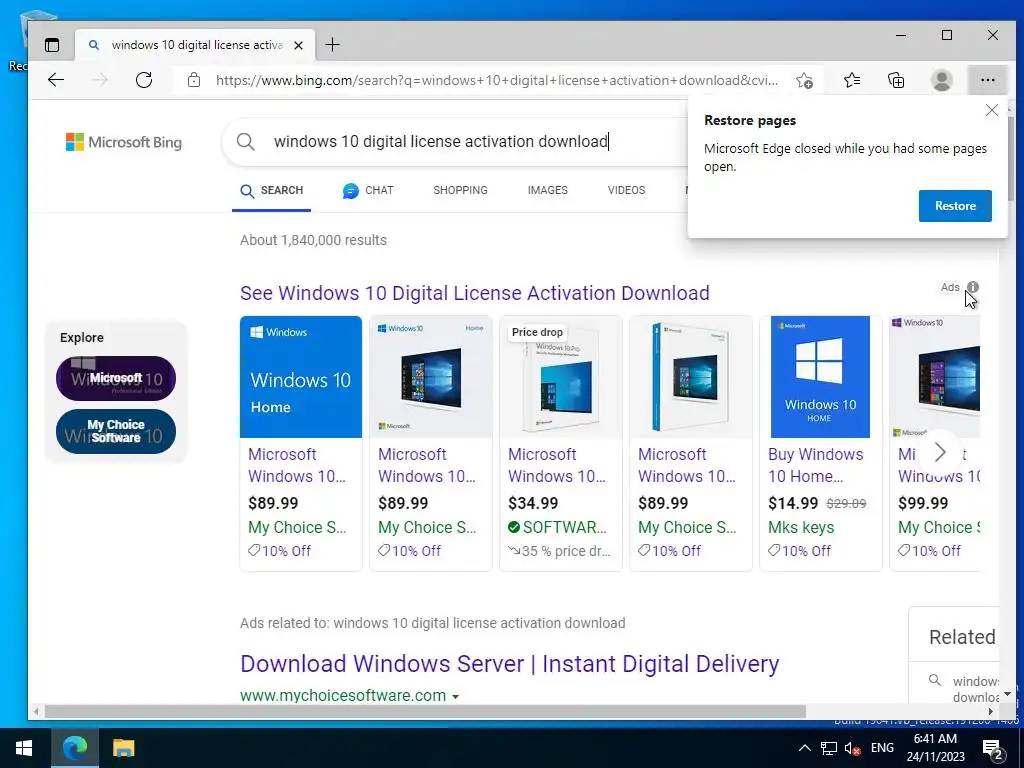The image size is (1024, 768).
Task: Open See Windows 10 Digital License Activation Download
Action: click(475, 293)
